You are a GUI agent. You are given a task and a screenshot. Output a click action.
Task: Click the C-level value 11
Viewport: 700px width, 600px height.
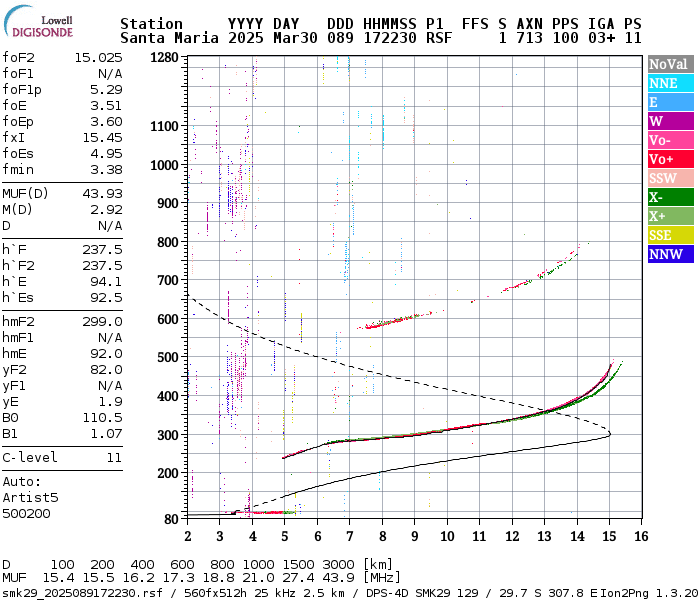[114, 458]
